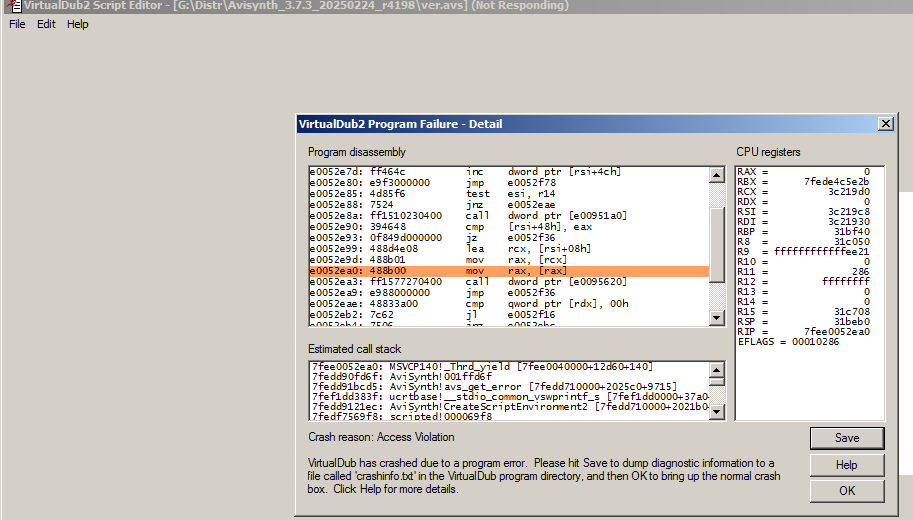
Task: Click the CPU registers label
Action: 768,152
